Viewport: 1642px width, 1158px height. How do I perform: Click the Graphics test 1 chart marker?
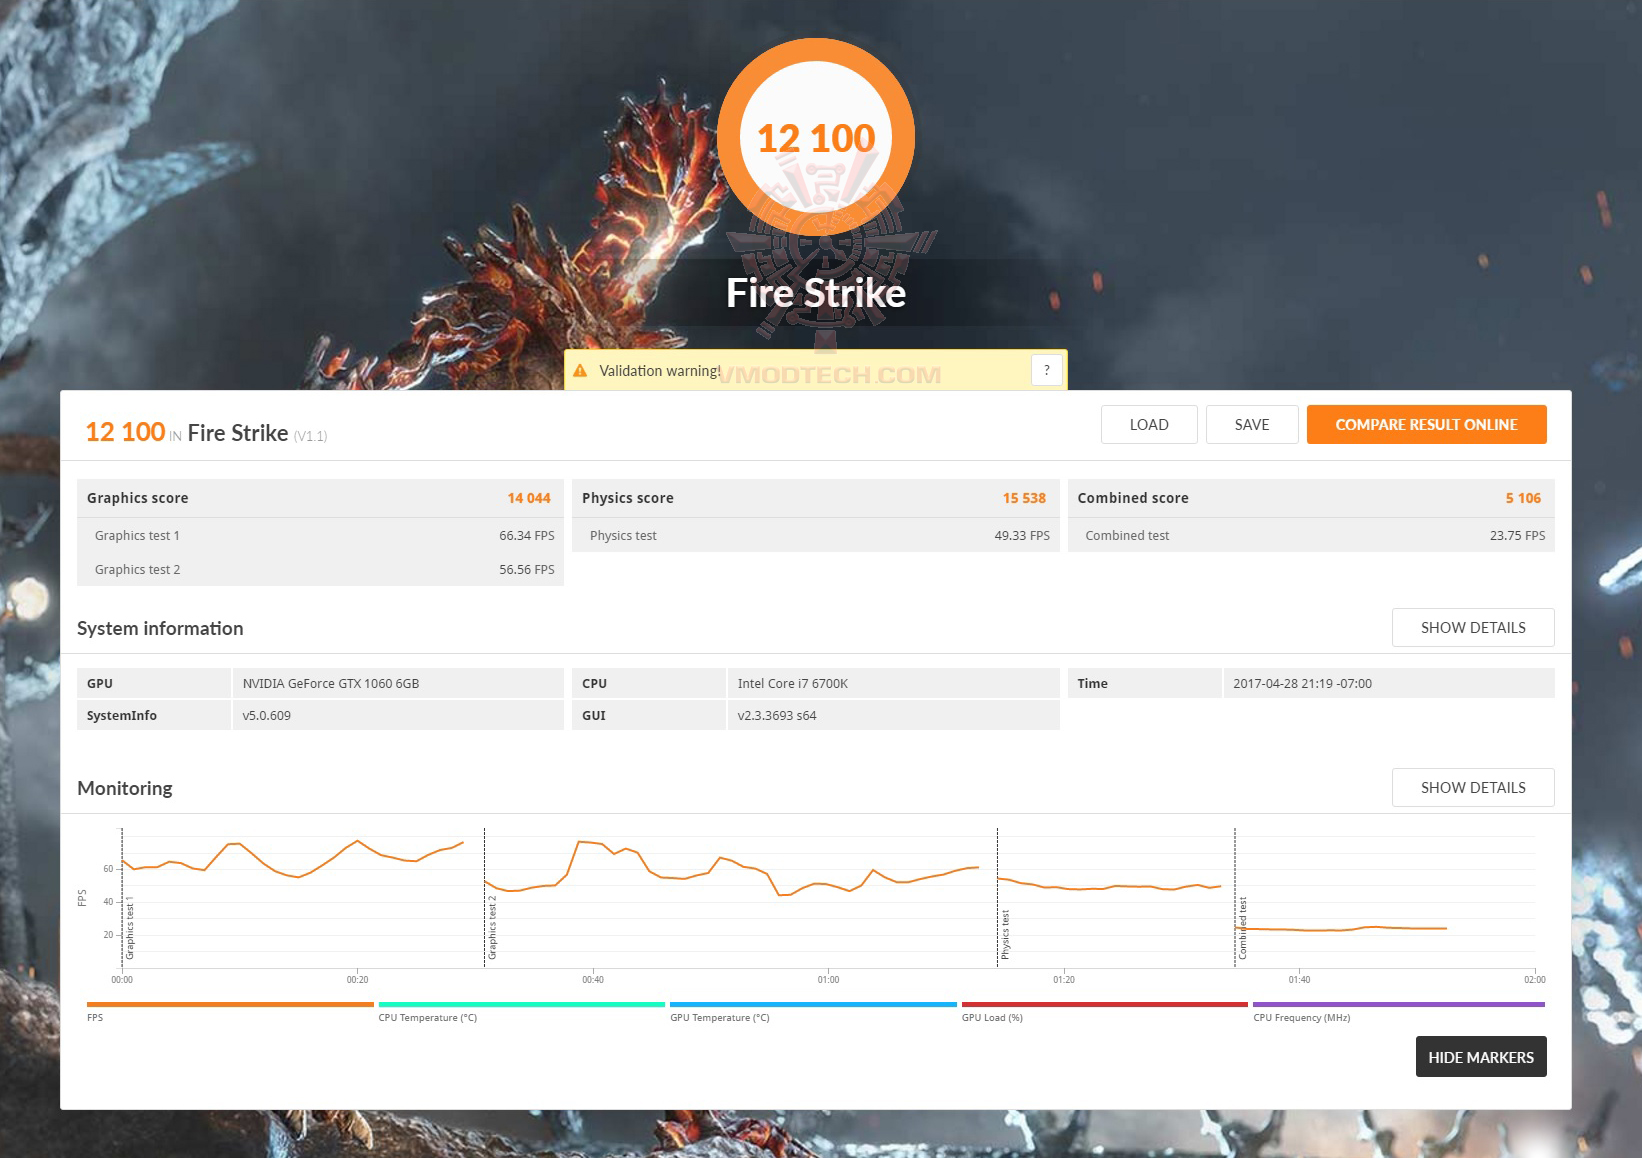coord(129,928)
